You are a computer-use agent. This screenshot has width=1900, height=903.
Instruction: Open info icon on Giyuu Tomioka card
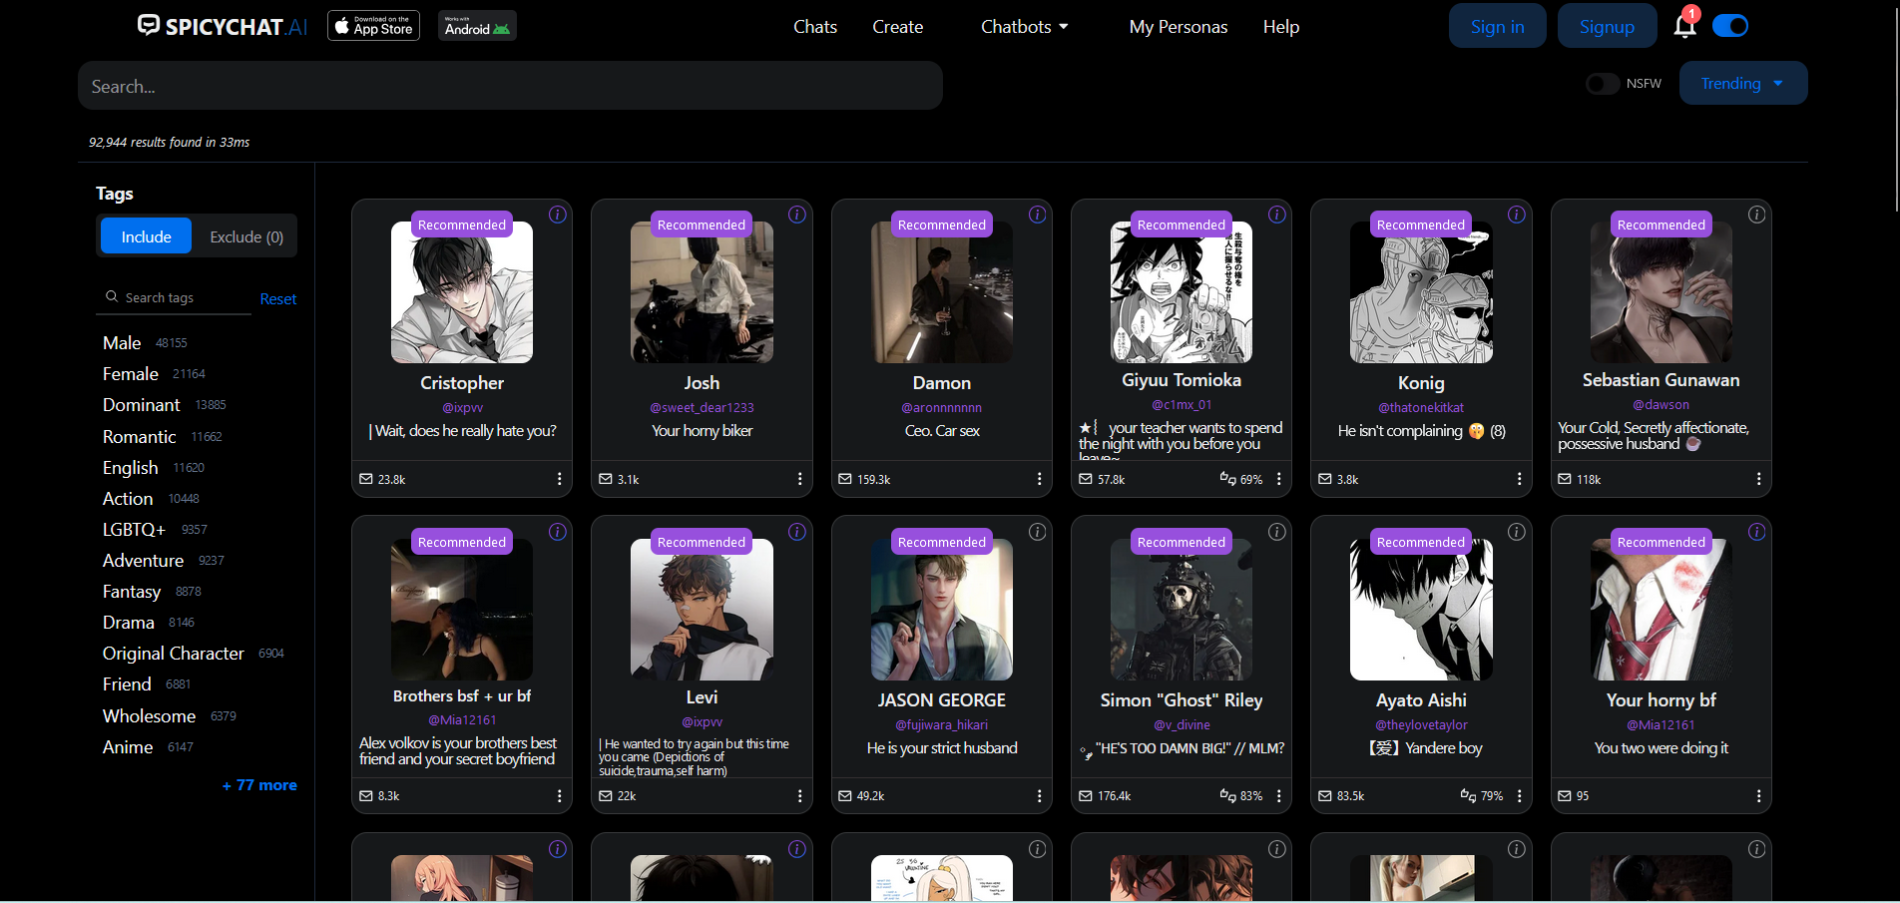tap(1277, 214)
